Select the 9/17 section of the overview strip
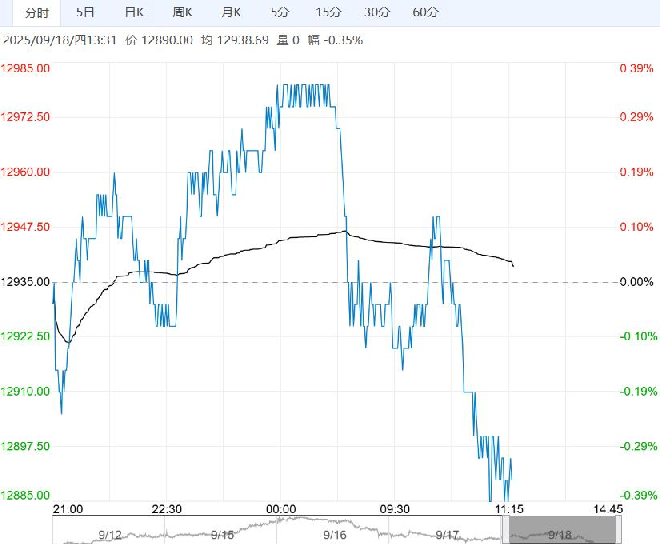The height and width of the screenshot is (547, 660). [445, 530]
